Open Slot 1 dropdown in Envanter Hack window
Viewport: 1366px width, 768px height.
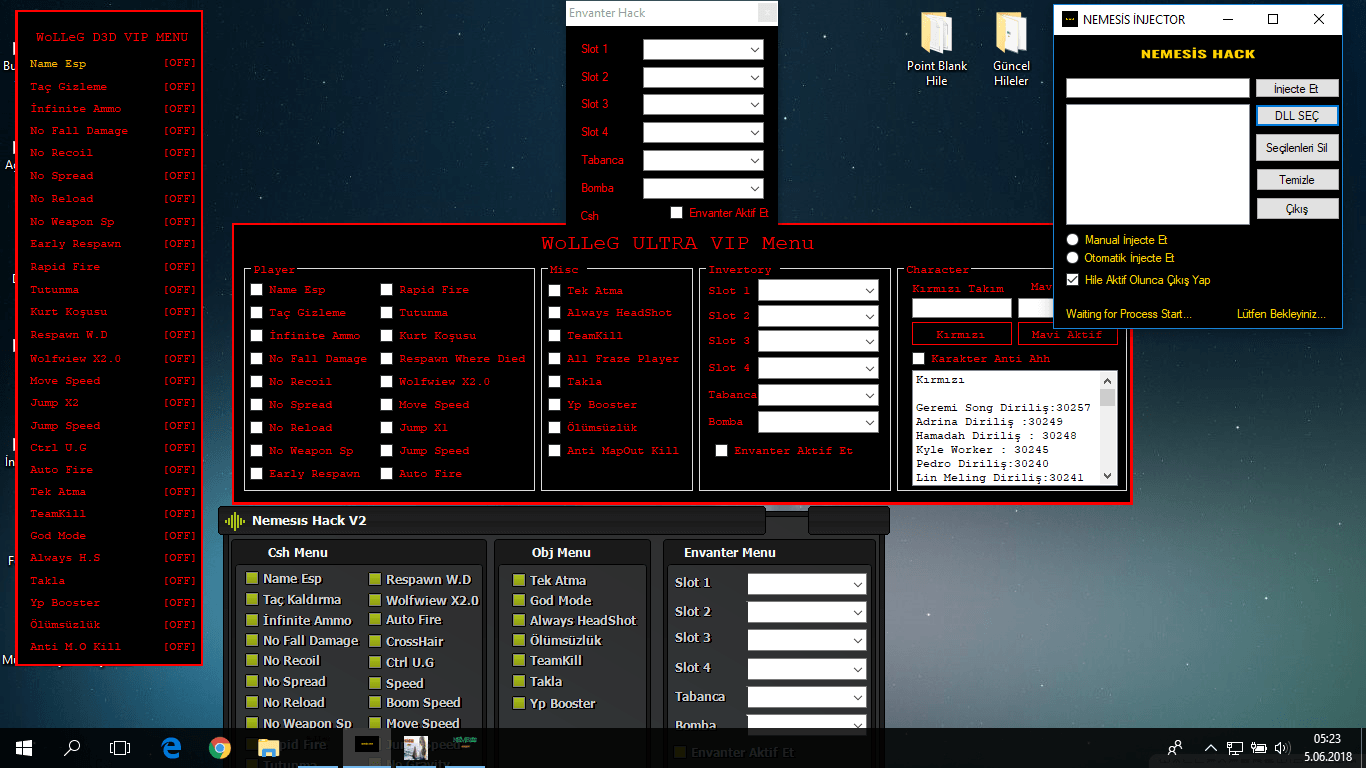(x=703, y=49)
